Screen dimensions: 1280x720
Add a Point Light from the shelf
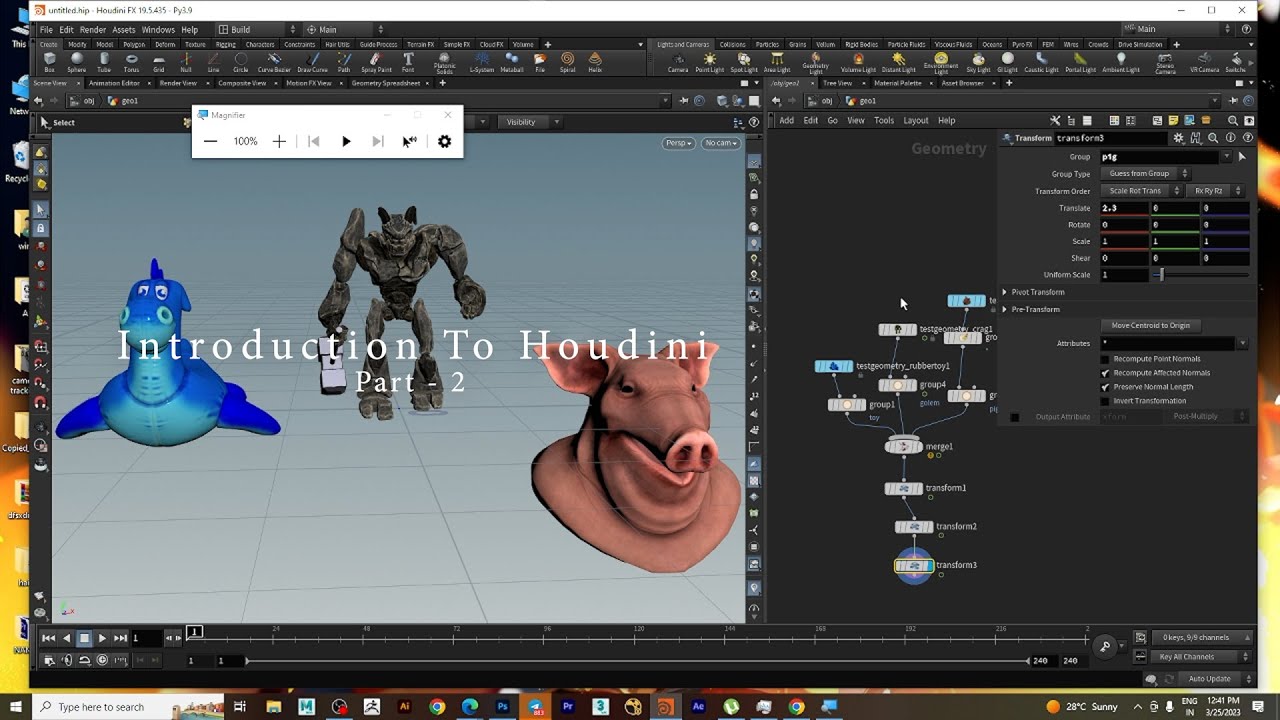tap(710, 63)
